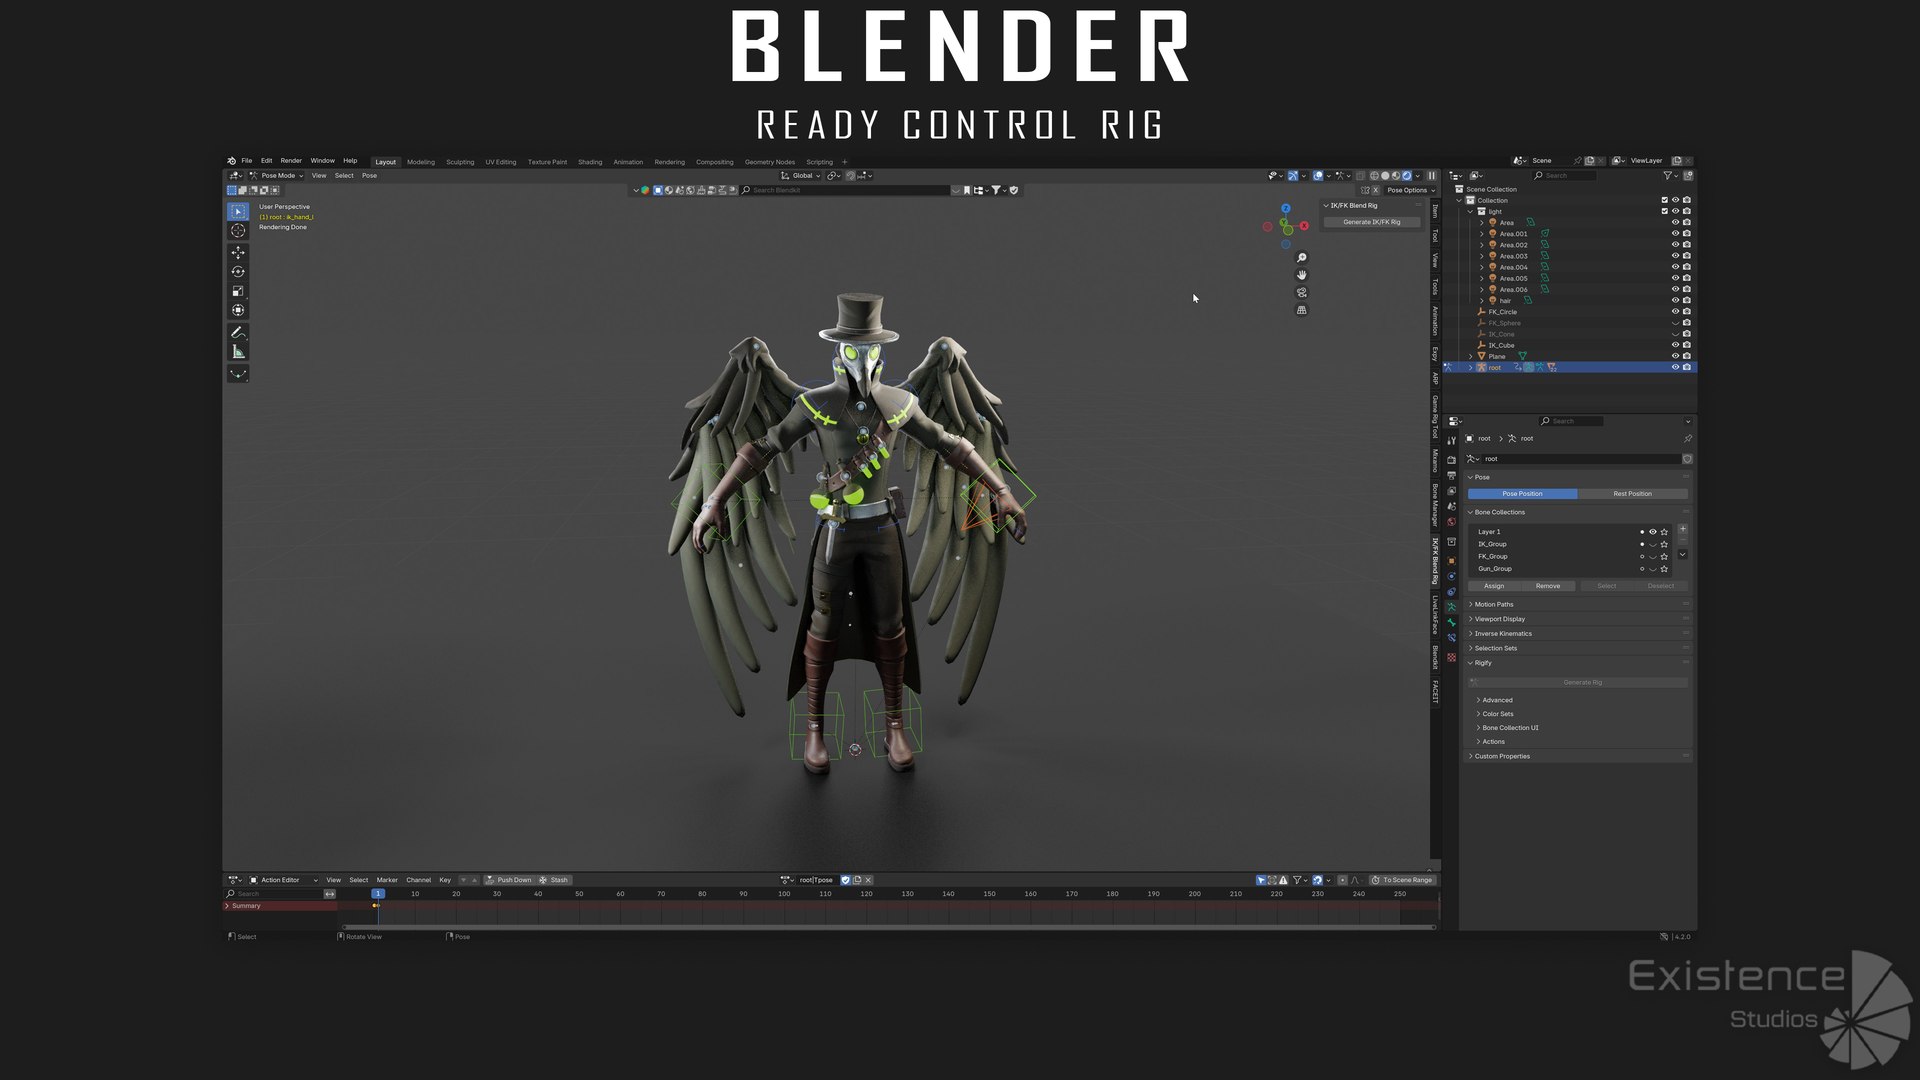Screen dimensions: 1920x1080
Task: Open the Render properties tab icon
Action: click(1451, 459)
